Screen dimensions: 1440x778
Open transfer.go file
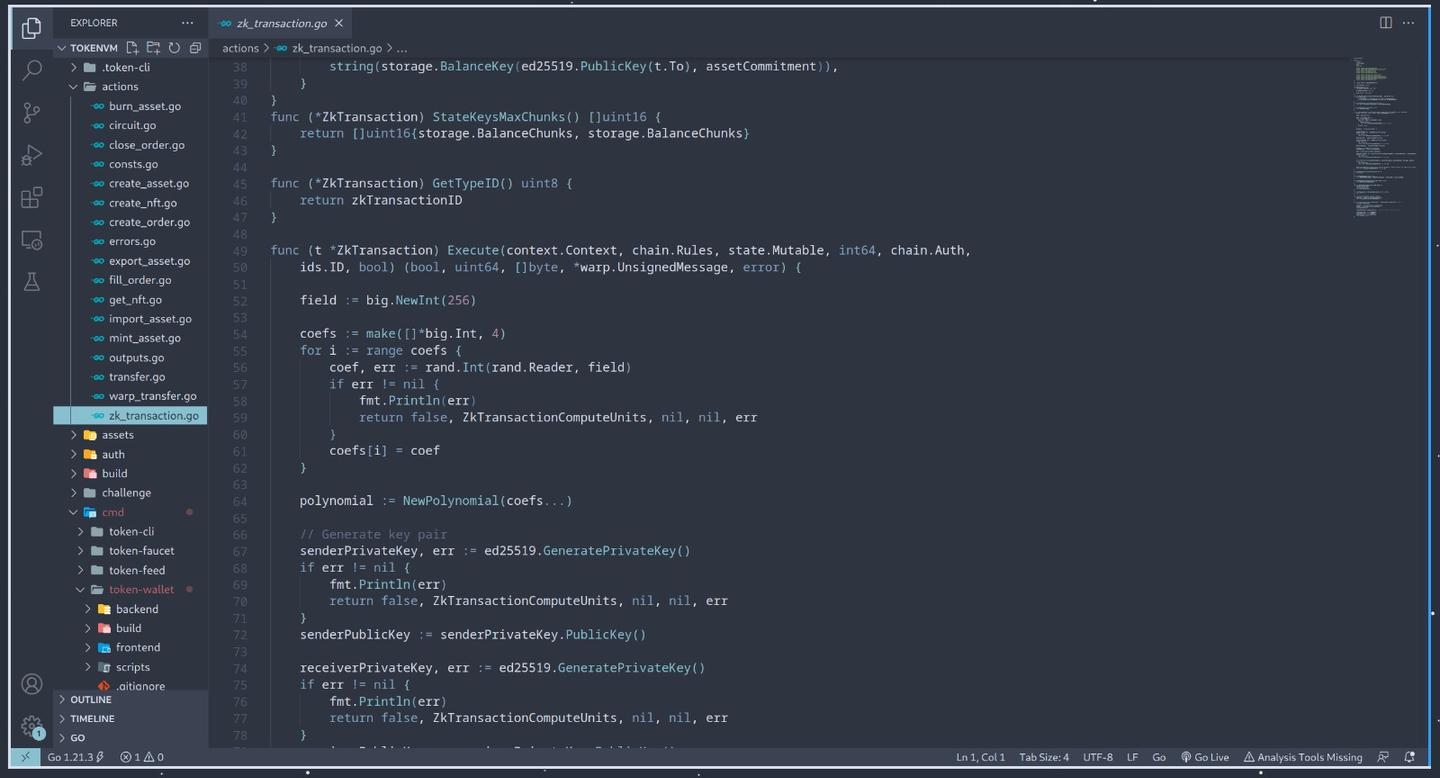coord(130,377)
